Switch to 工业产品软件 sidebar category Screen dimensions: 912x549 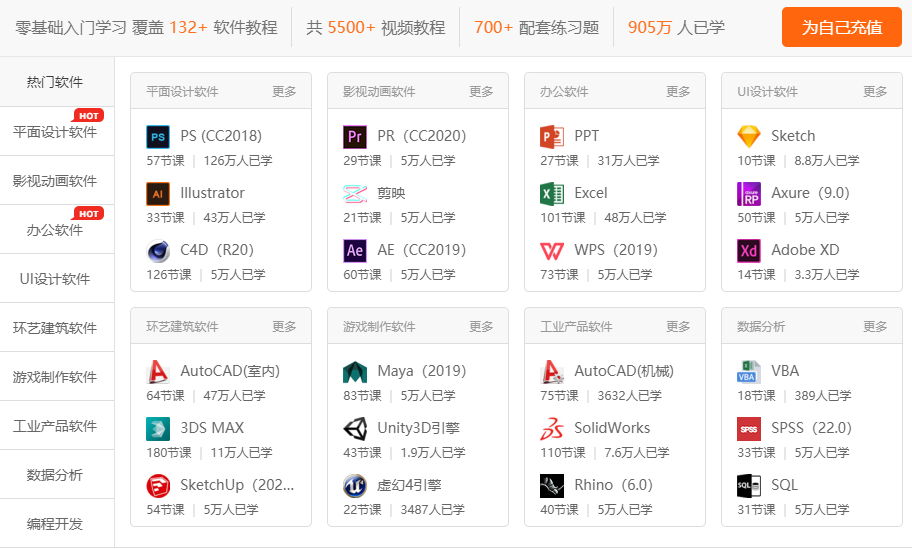click(x=57, y=425)
